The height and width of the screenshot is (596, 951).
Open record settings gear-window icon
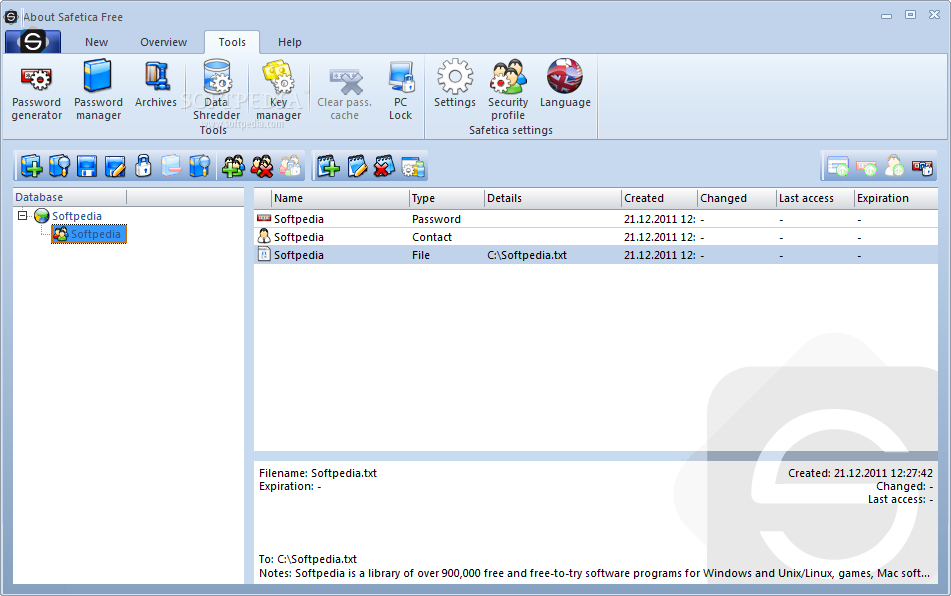coord(414,167)
